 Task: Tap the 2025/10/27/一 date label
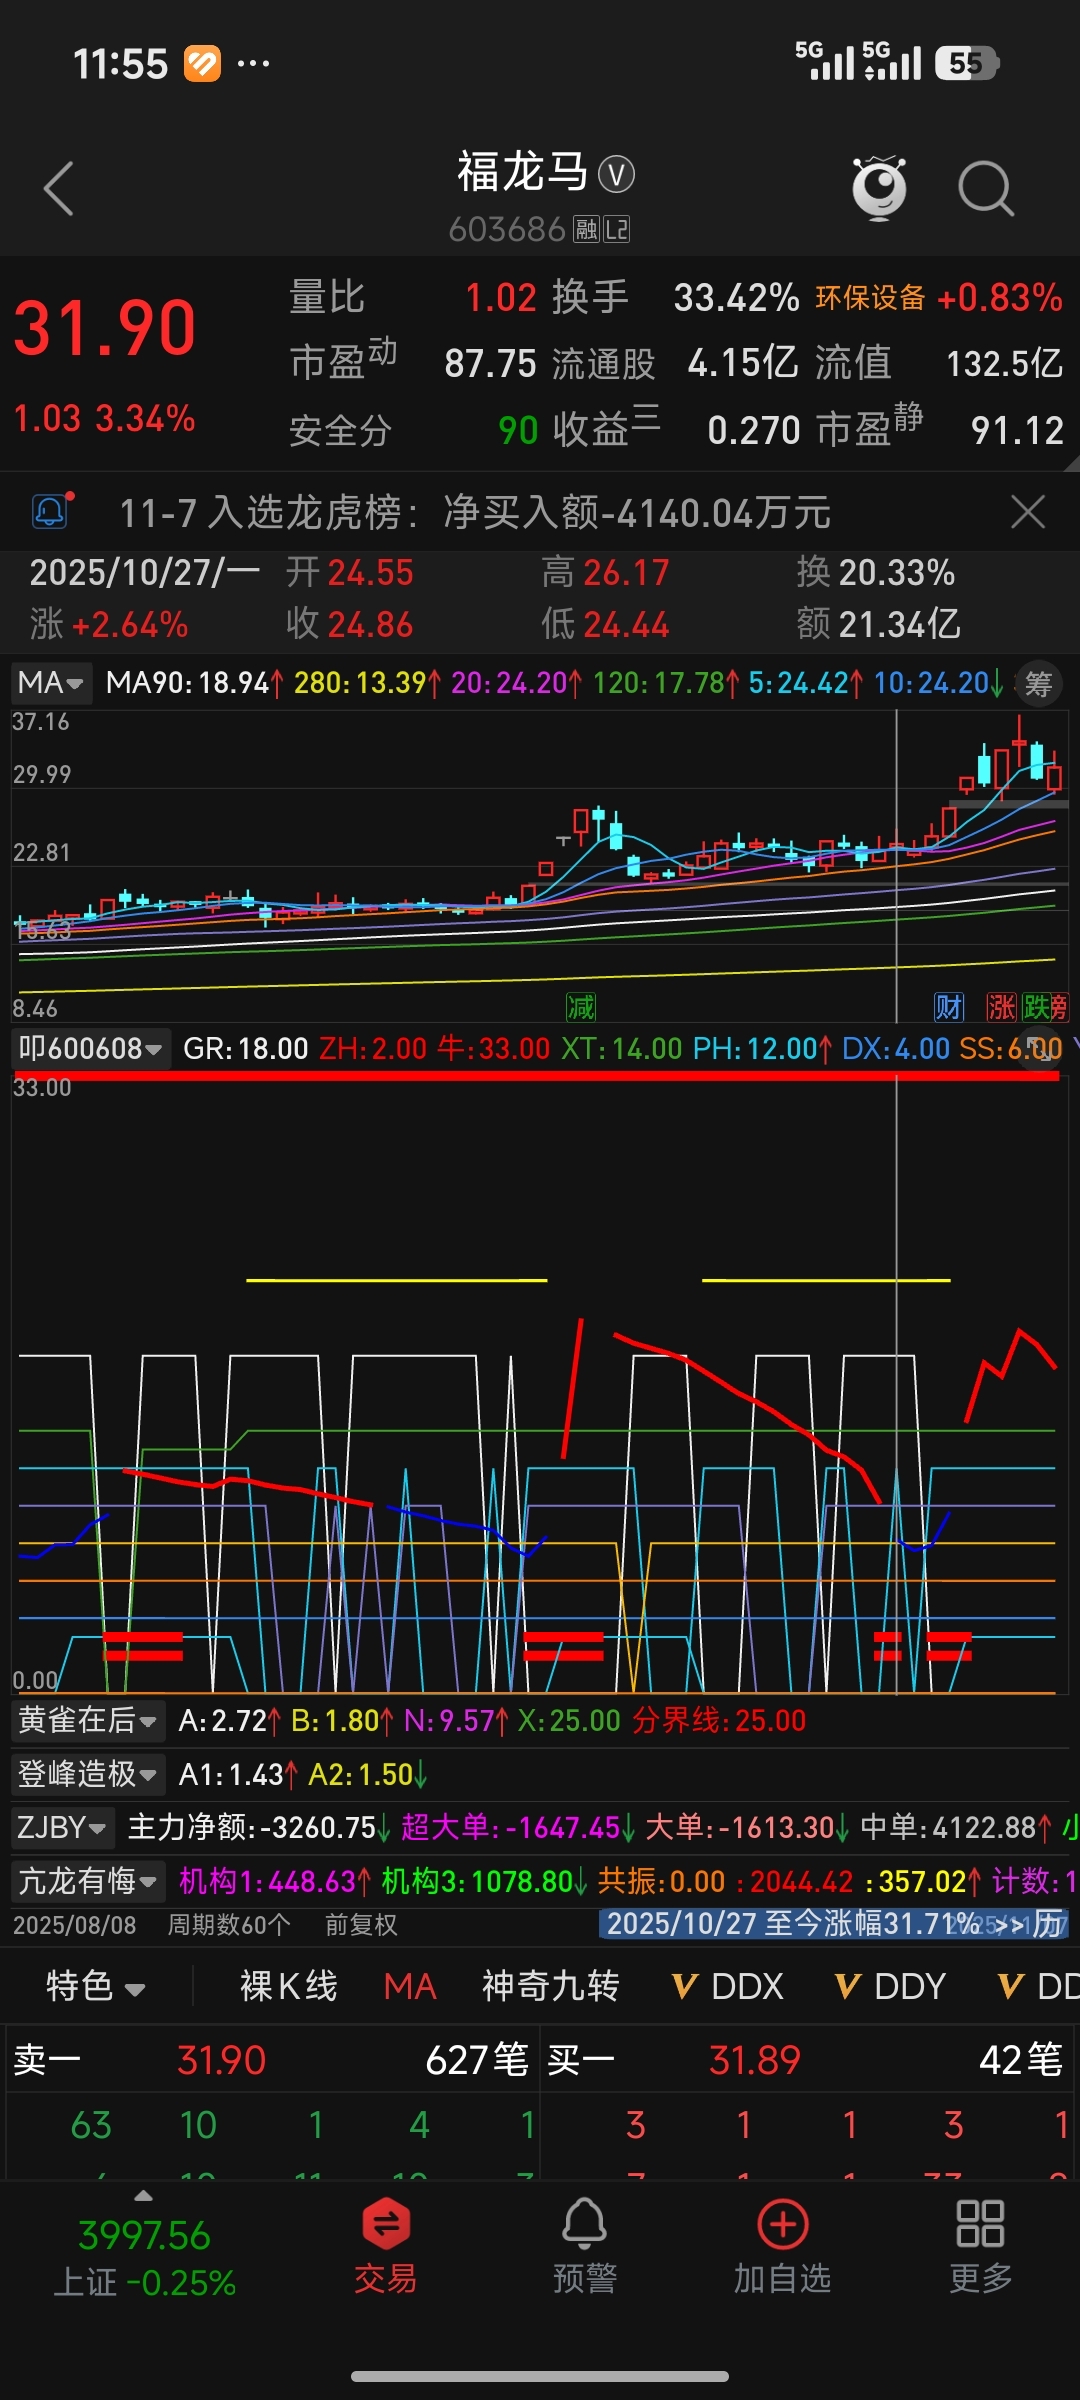click(x=145, y=573)
